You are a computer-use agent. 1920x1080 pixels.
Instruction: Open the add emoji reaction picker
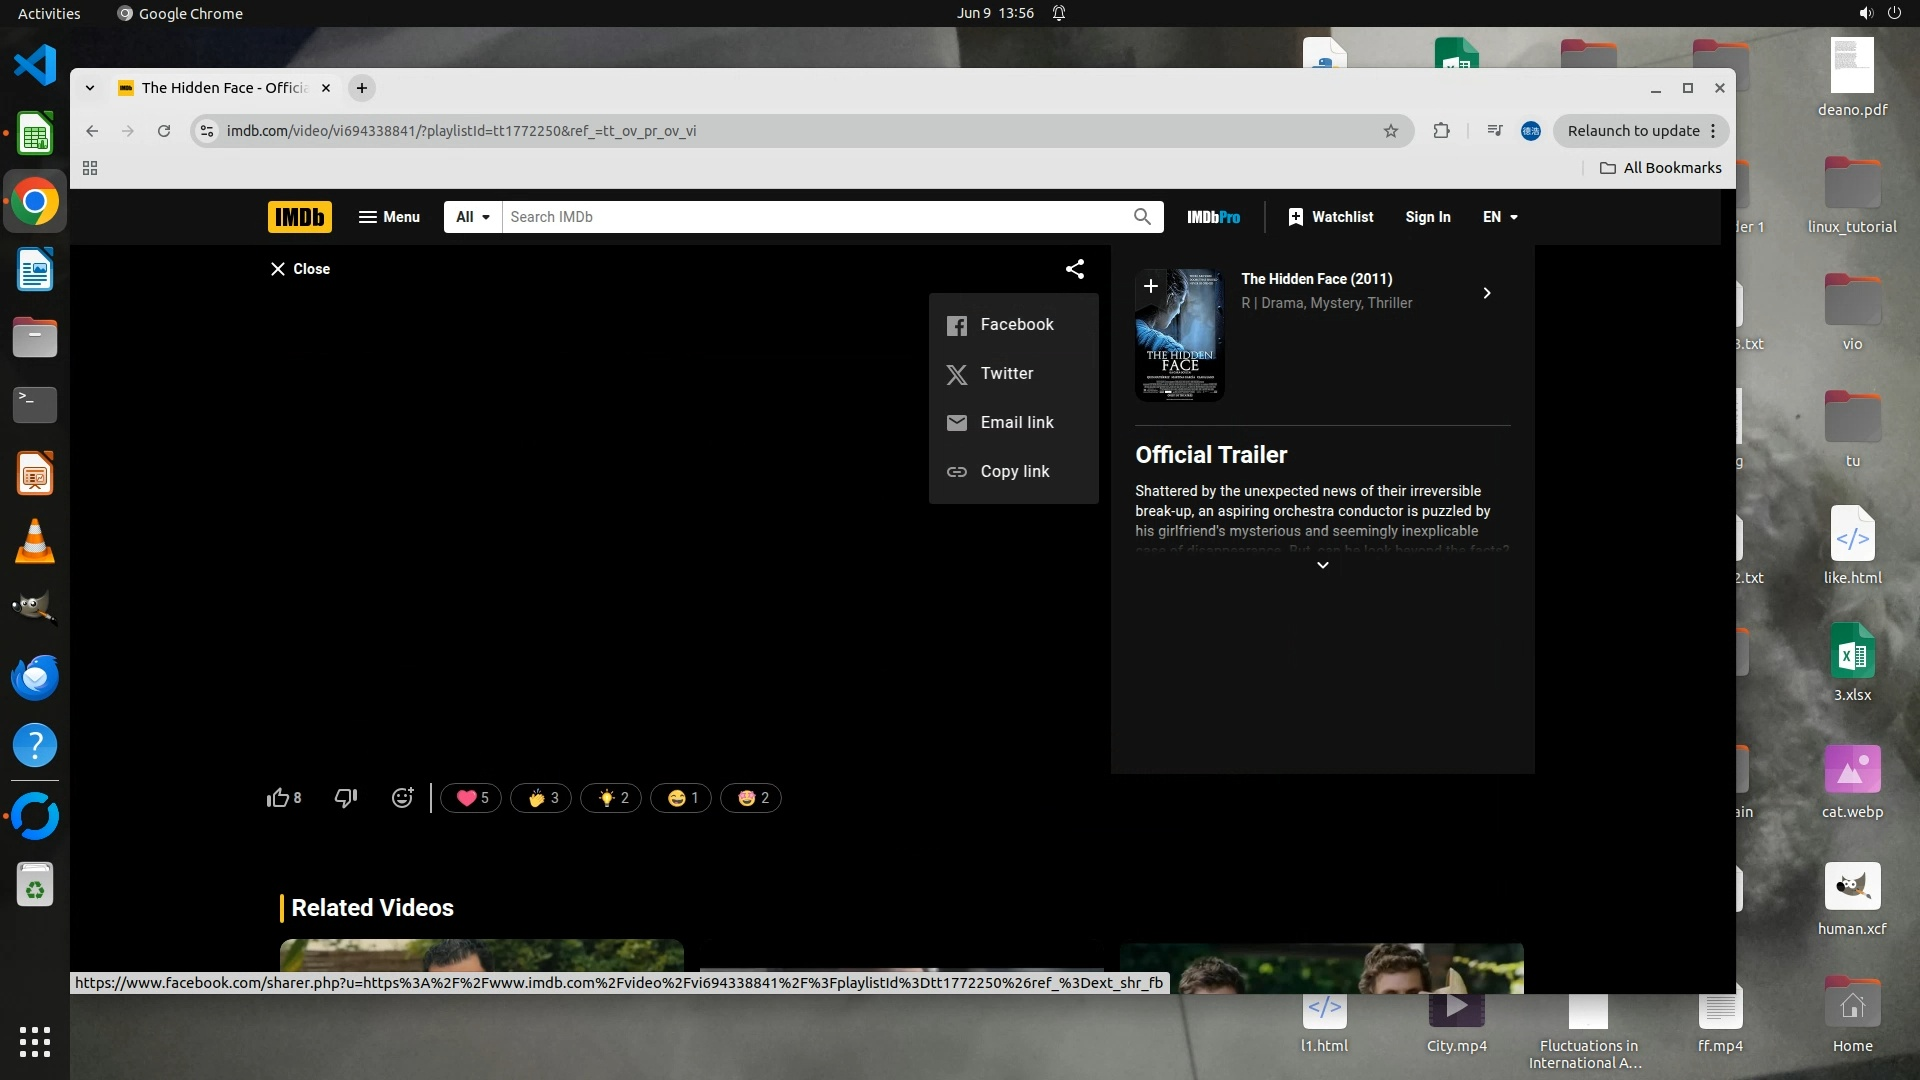pyautogui.click(x=402, y=798)
